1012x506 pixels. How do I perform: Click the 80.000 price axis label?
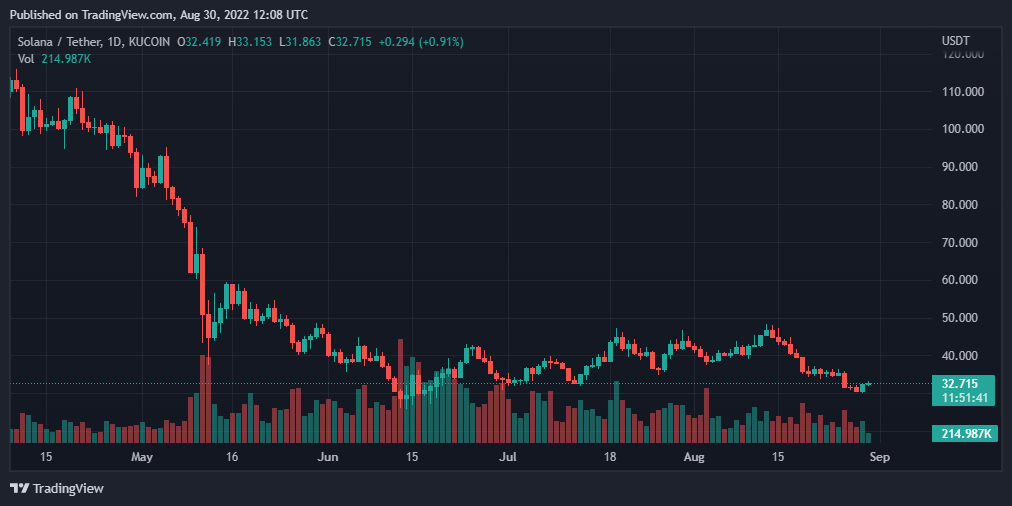click(964, 205)
